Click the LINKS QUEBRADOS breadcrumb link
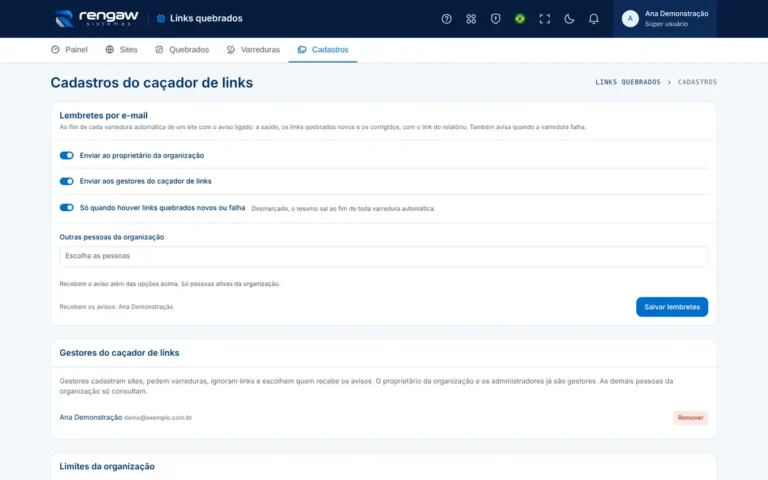The image size is (768, 480). click(x=628, y=82)
